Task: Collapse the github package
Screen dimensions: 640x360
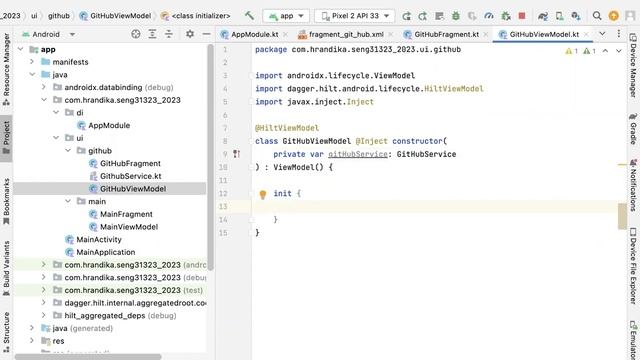Action: 68,151
